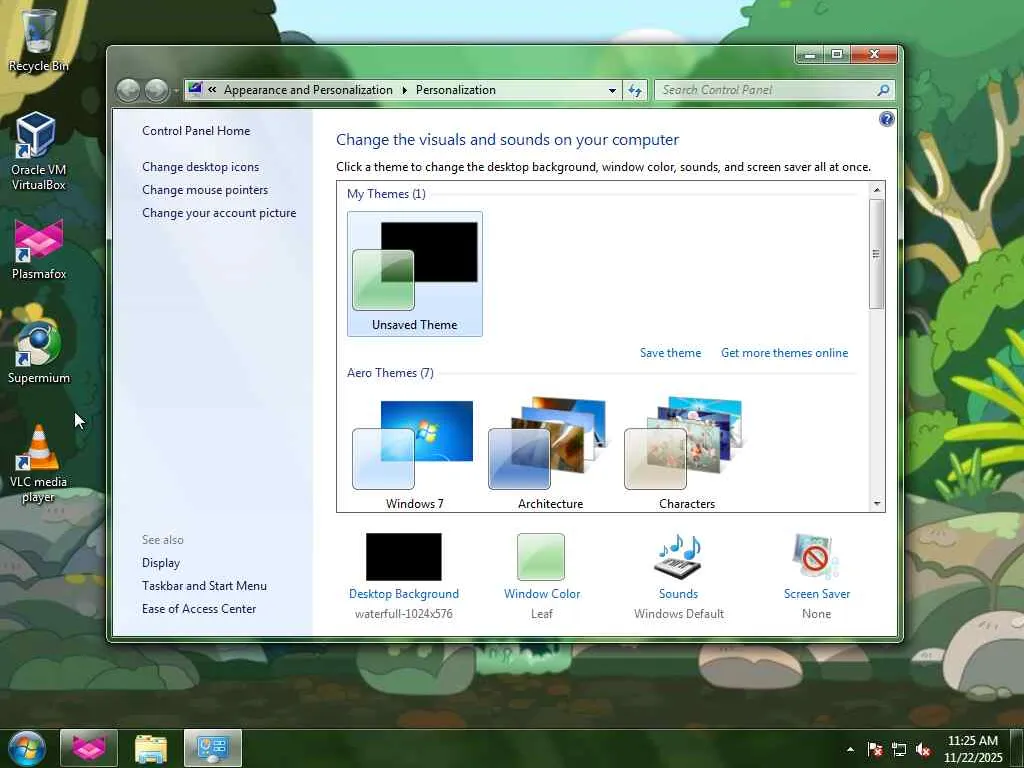1024x768 pixels.
Task: Click the black Desktop Background preview
Action: 404,556
